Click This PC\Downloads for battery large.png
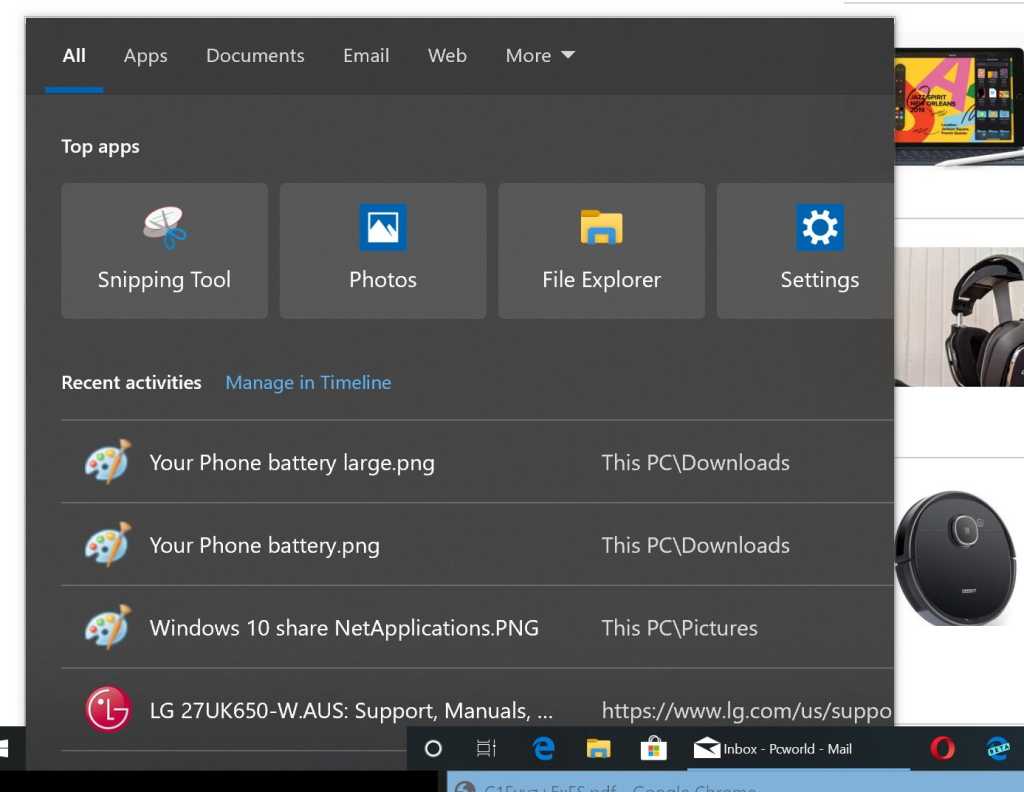This screenshot has width=1024, height=792. point(696,462)
